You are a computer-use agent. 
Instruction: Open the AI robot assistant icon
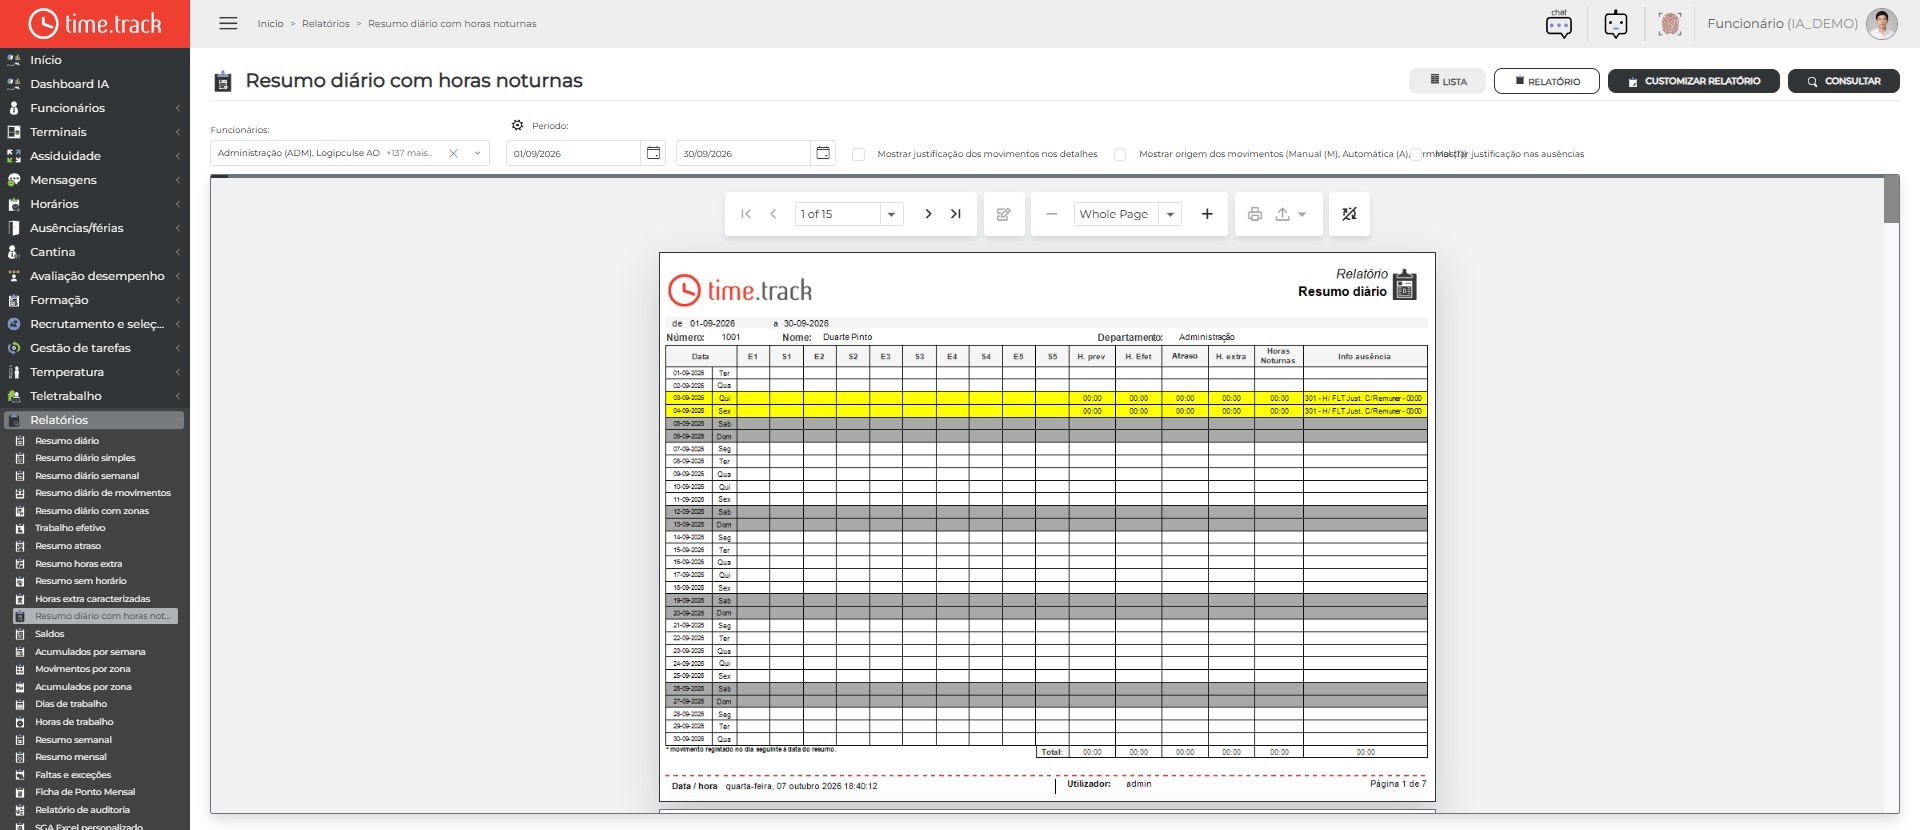(1615, 24)
